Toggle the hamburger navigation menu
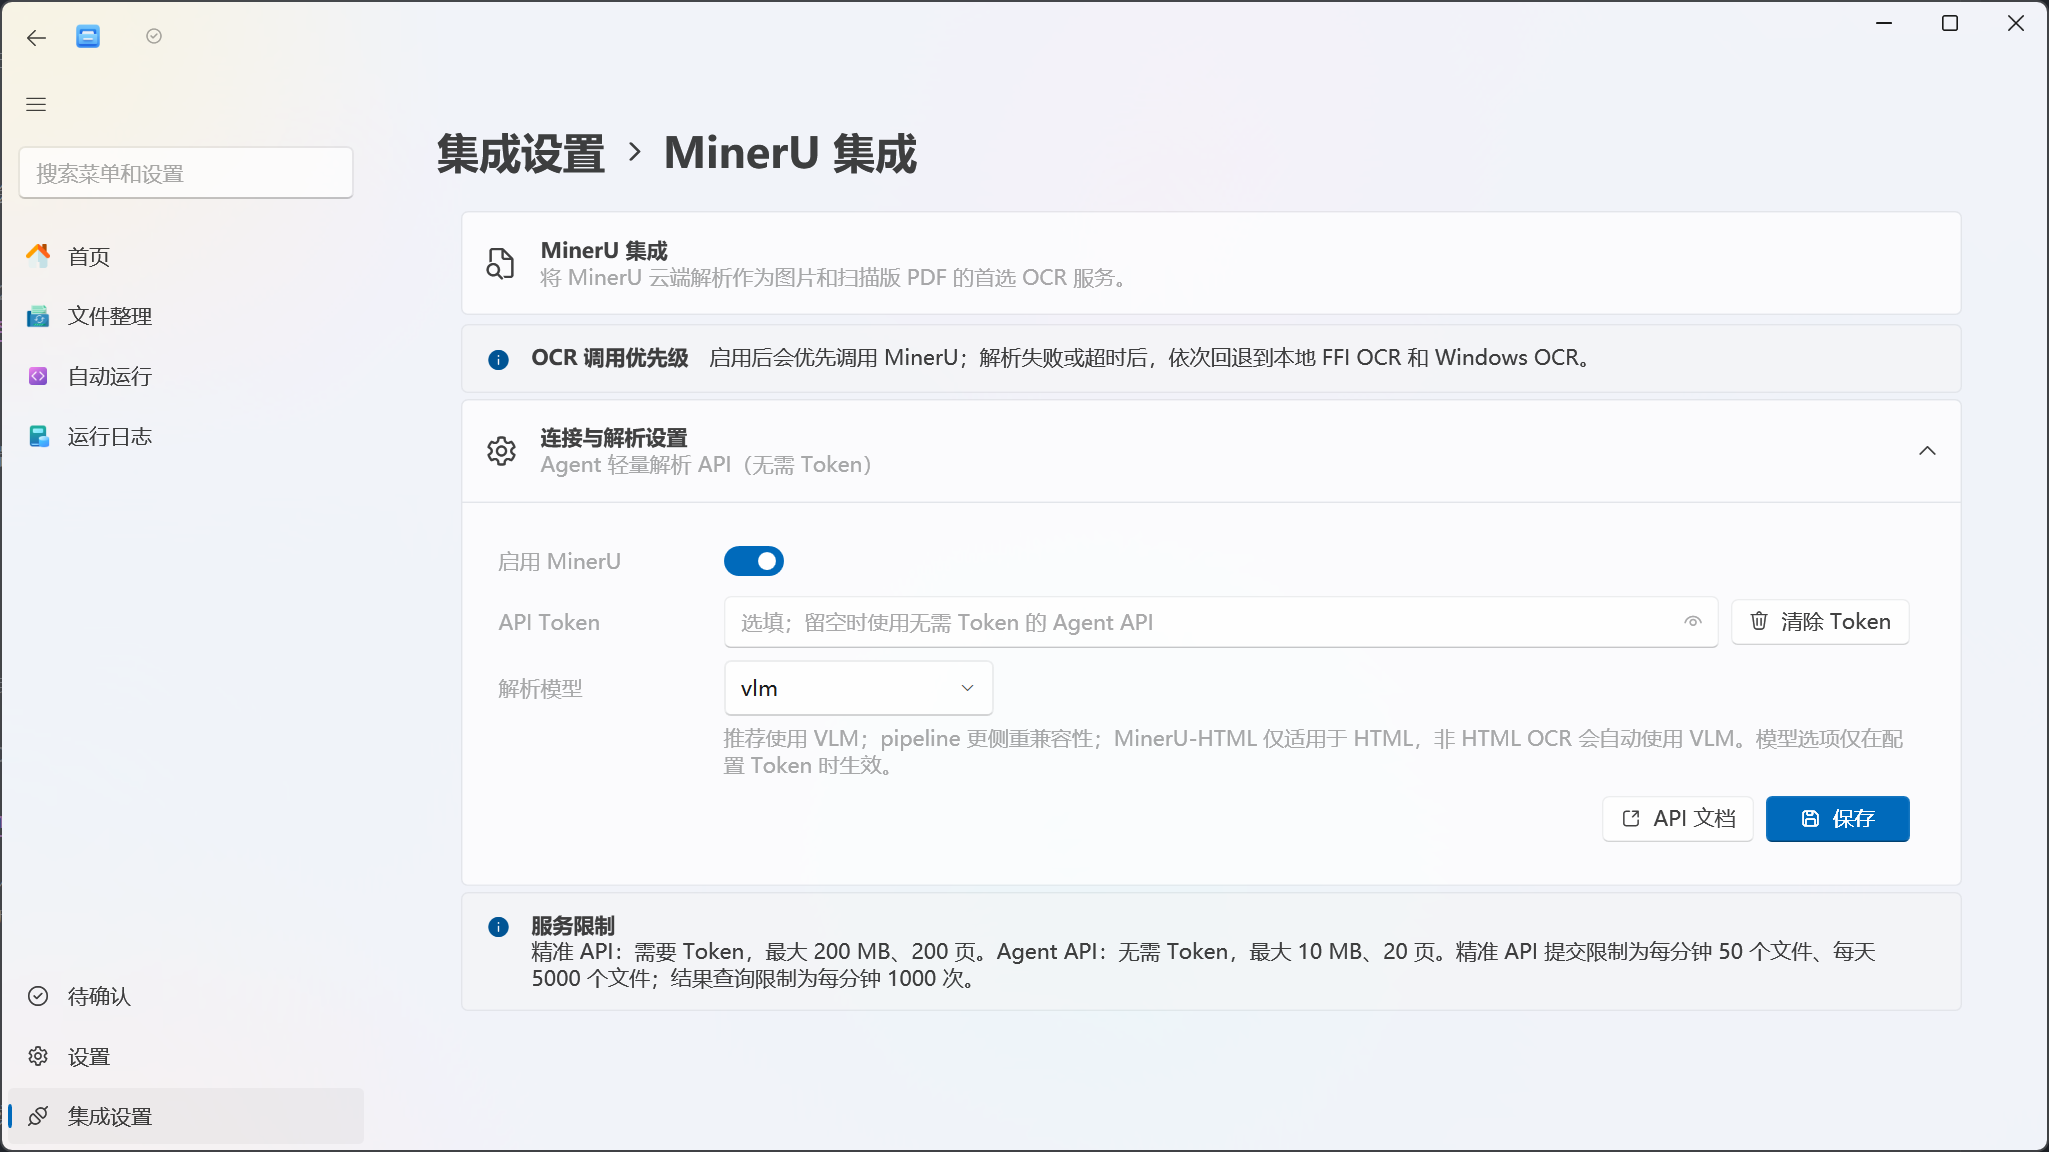 pos(36,104)
